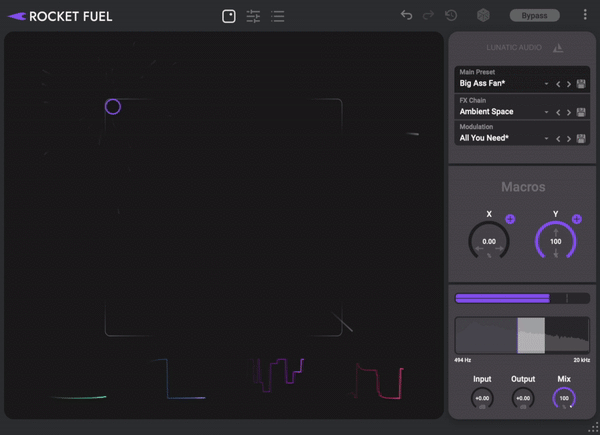Open the list view icon
600x435 pixels.
278,16
